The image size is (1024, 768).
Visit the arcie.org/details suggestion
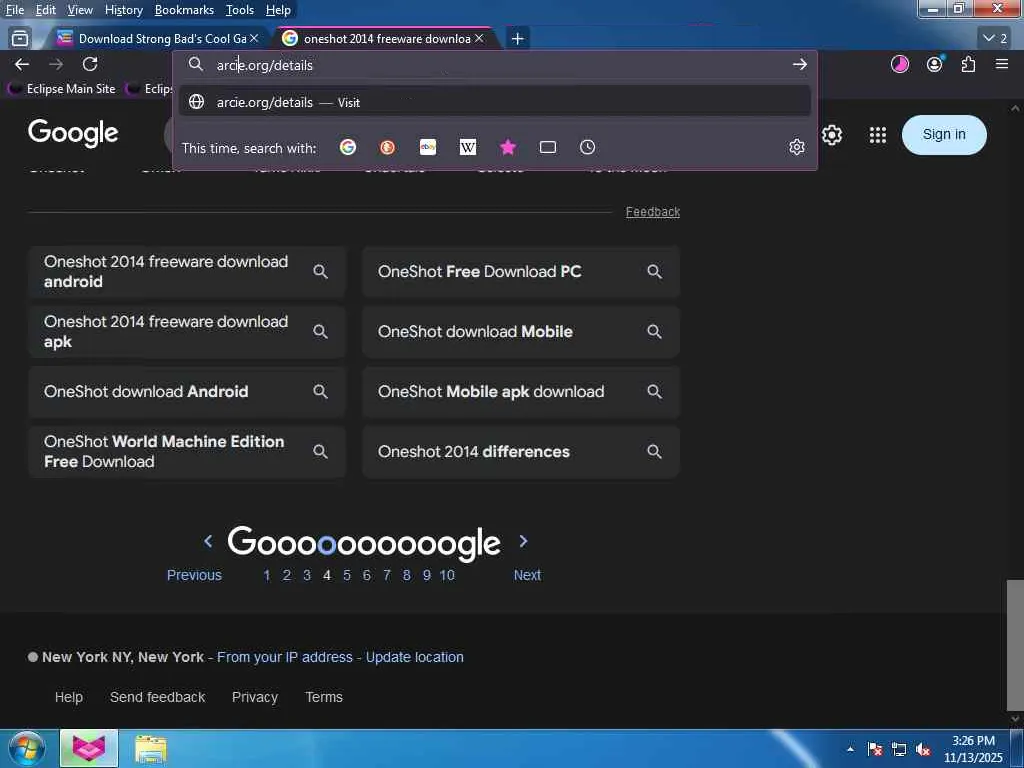click(x=494, y=102)
